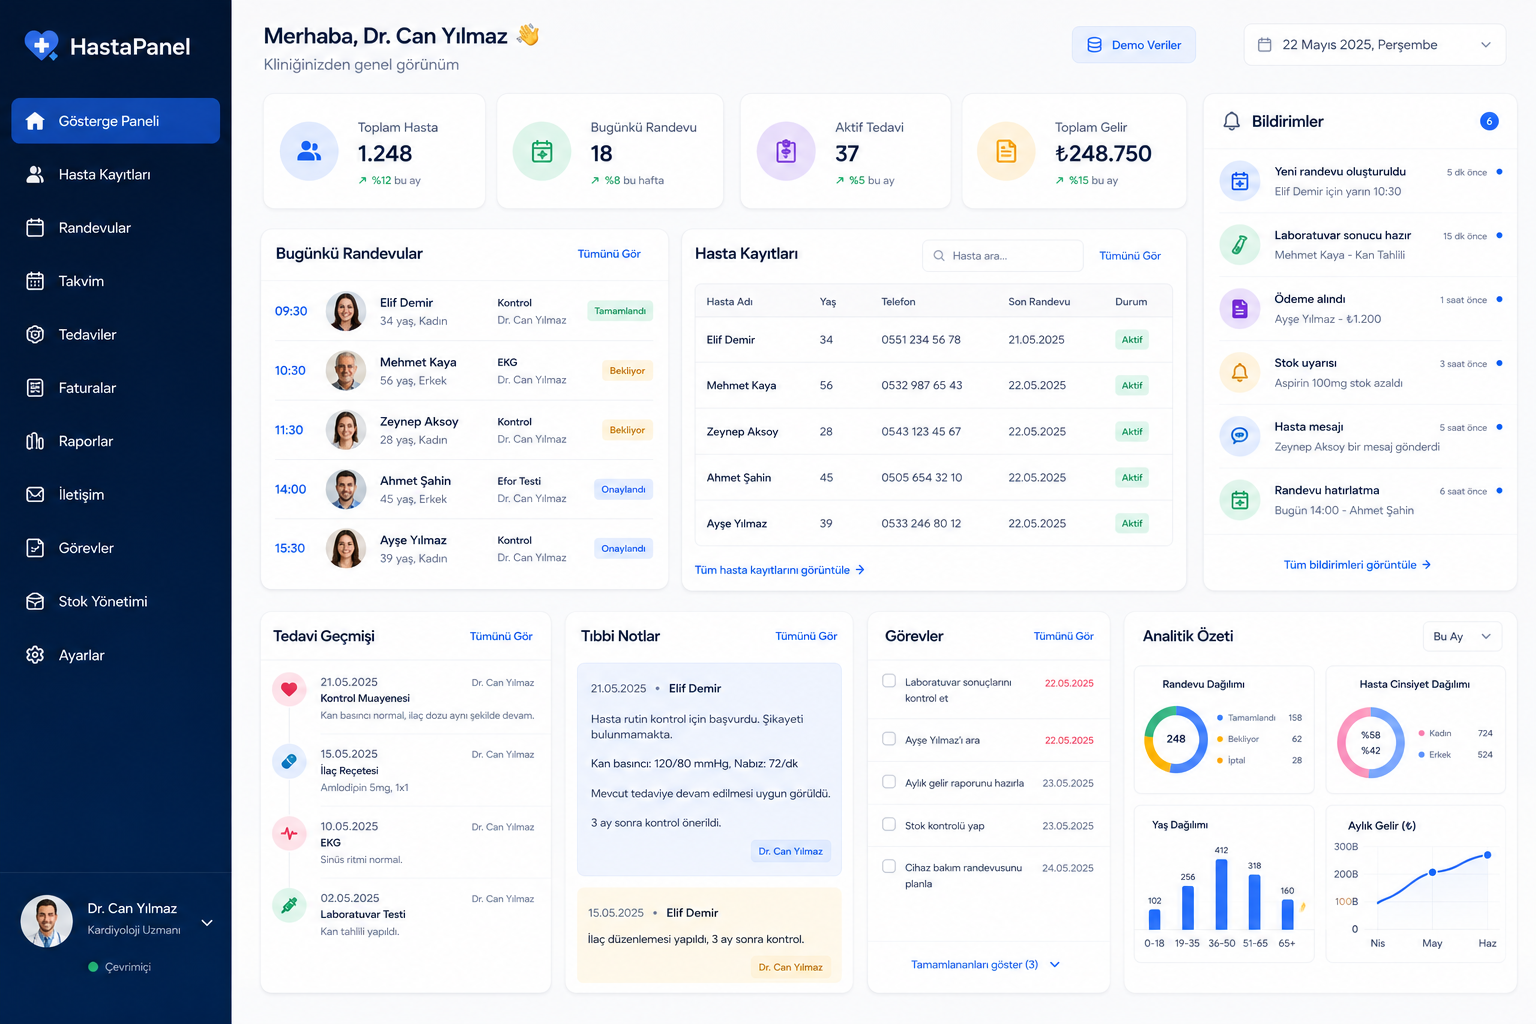Click Tüm bildirimleri görüntüle link
Screen dimensions: 1536x1024
point(1357,565)
